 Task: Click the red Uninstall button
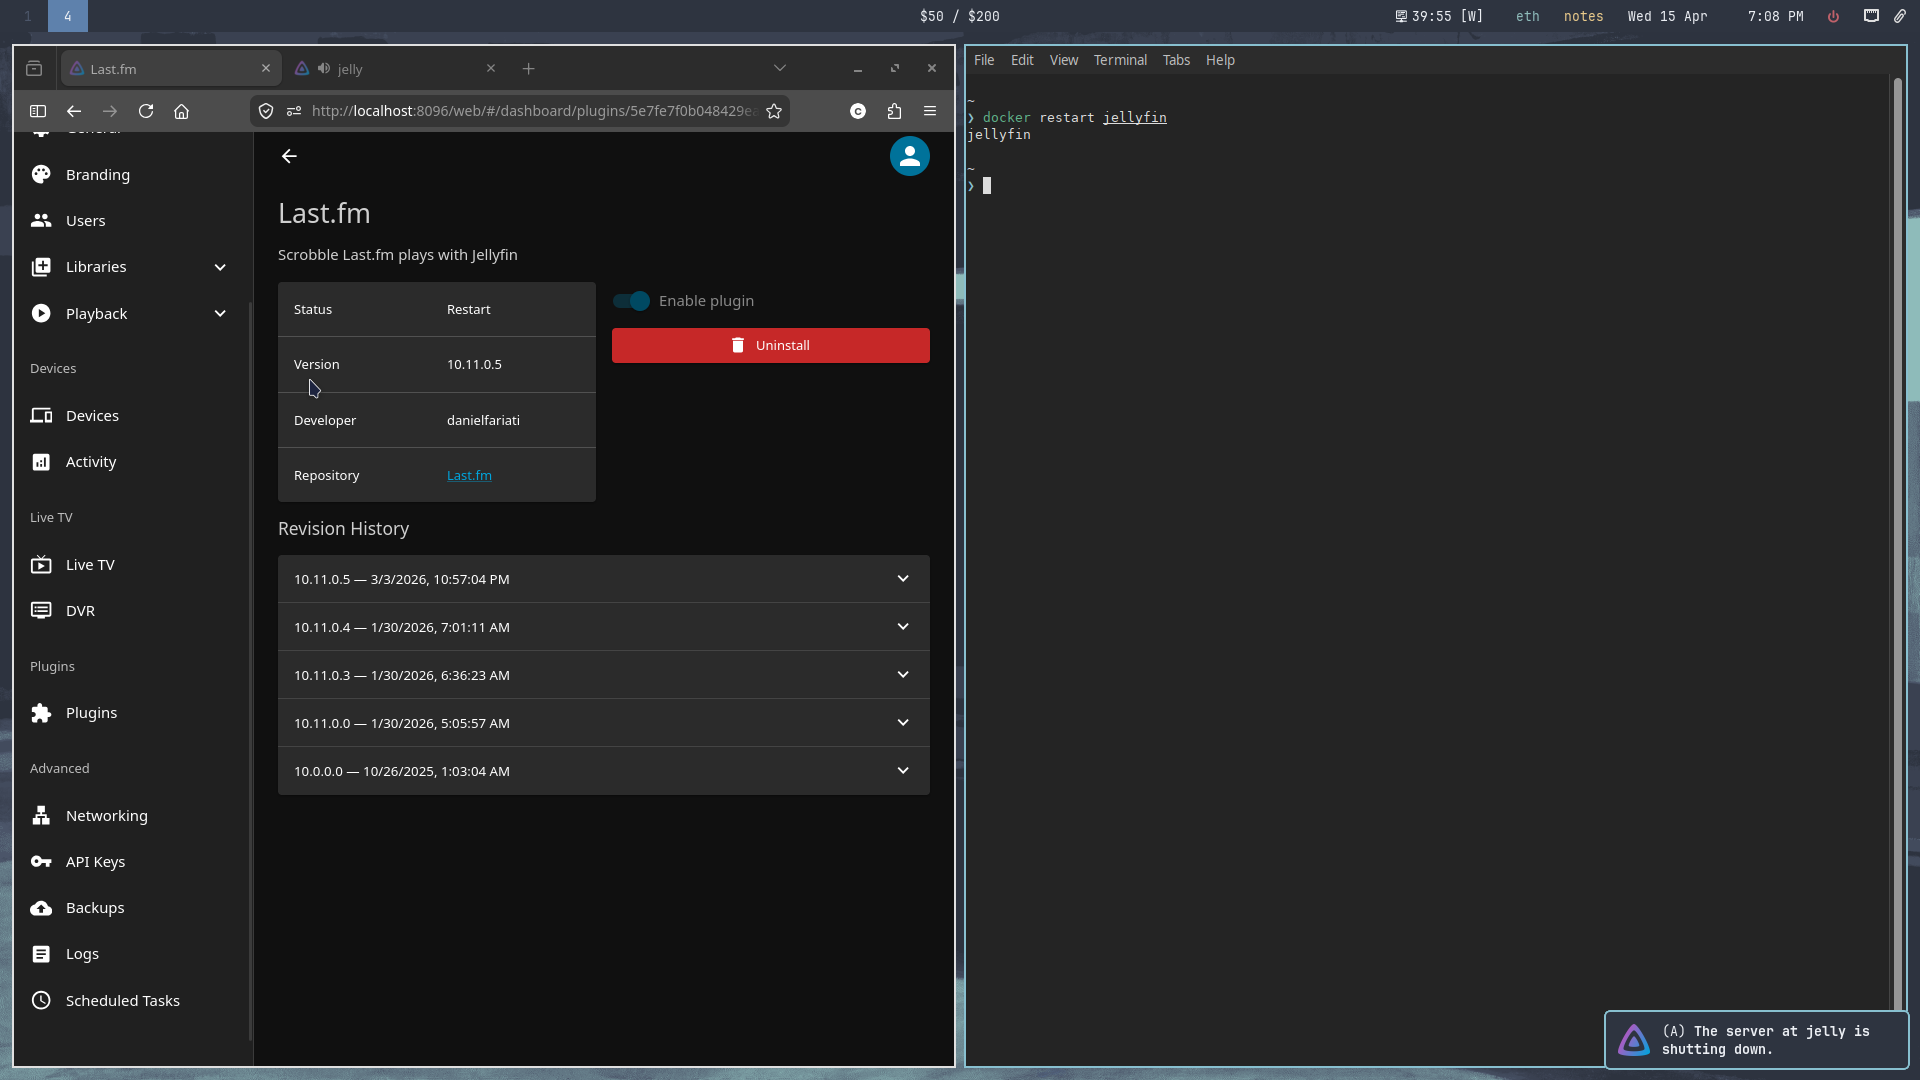point(771,345)
